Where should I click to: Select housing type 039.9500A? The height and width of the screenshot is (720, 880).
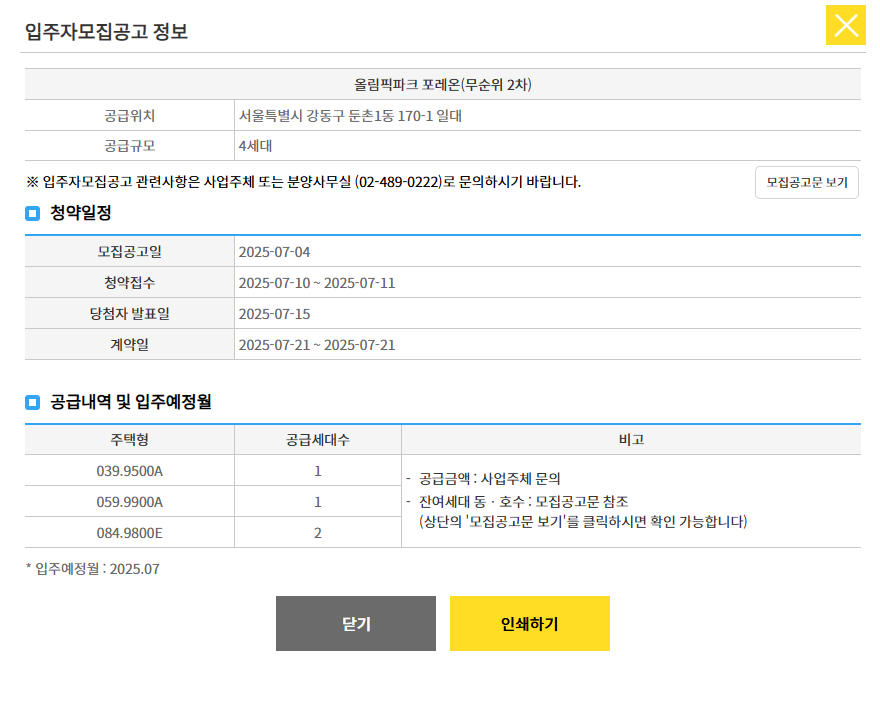click(x=130, y=471)
